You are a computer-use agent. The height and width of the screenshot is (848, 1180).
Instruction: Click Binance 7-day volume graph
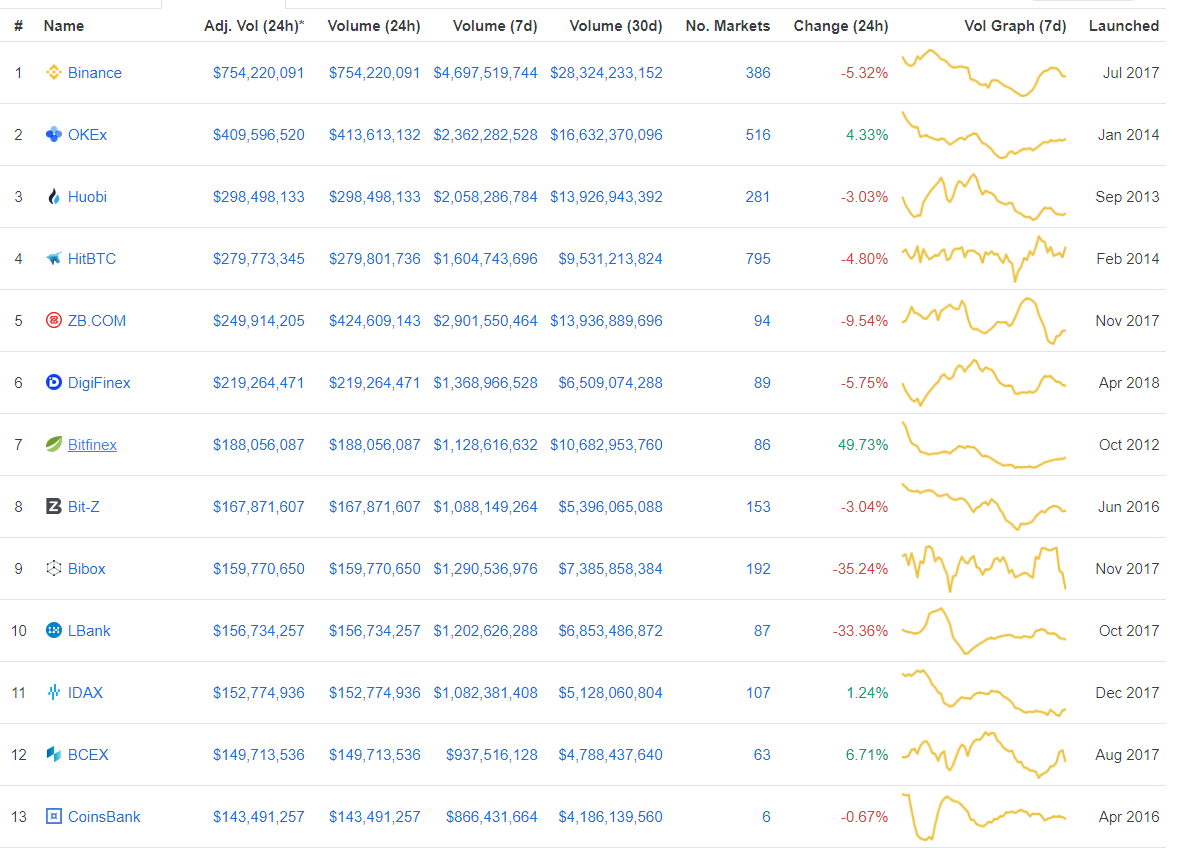(x=984, y=73)
